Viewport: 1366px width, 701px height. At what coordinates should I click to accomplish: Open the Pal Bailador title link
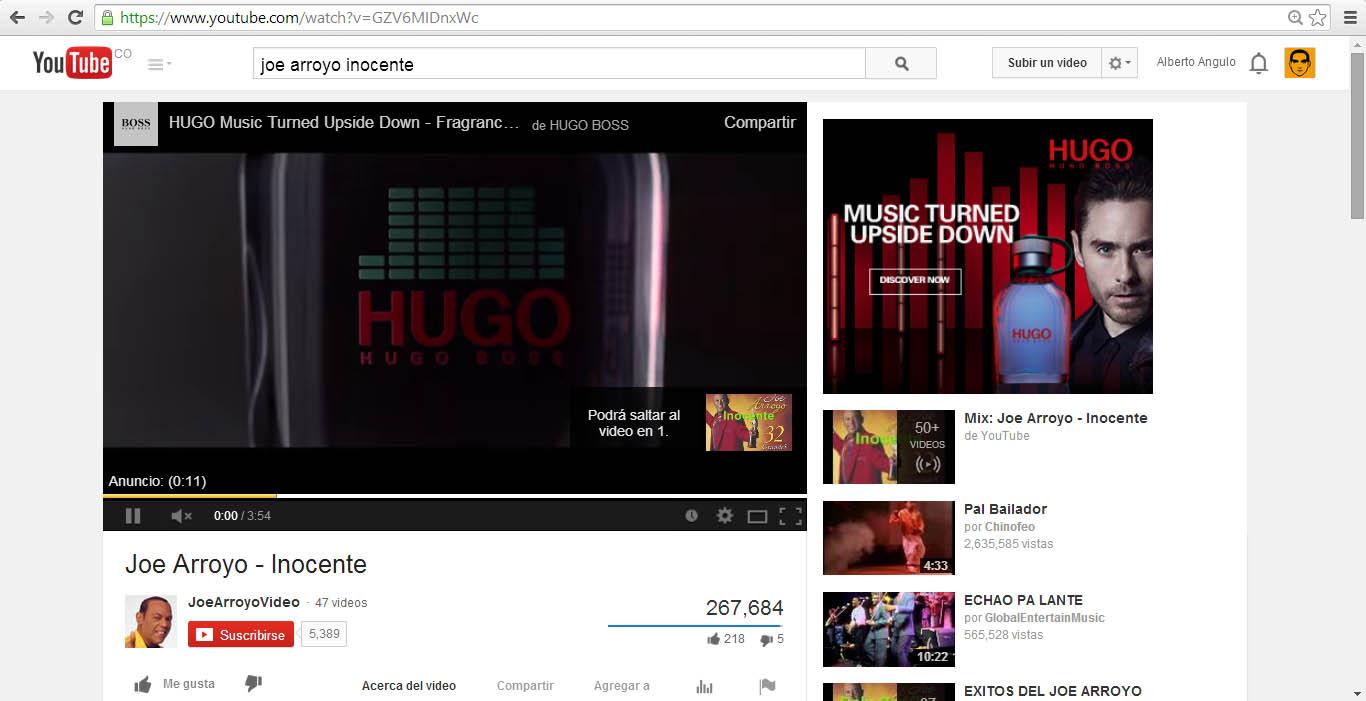pos(1005,509)
